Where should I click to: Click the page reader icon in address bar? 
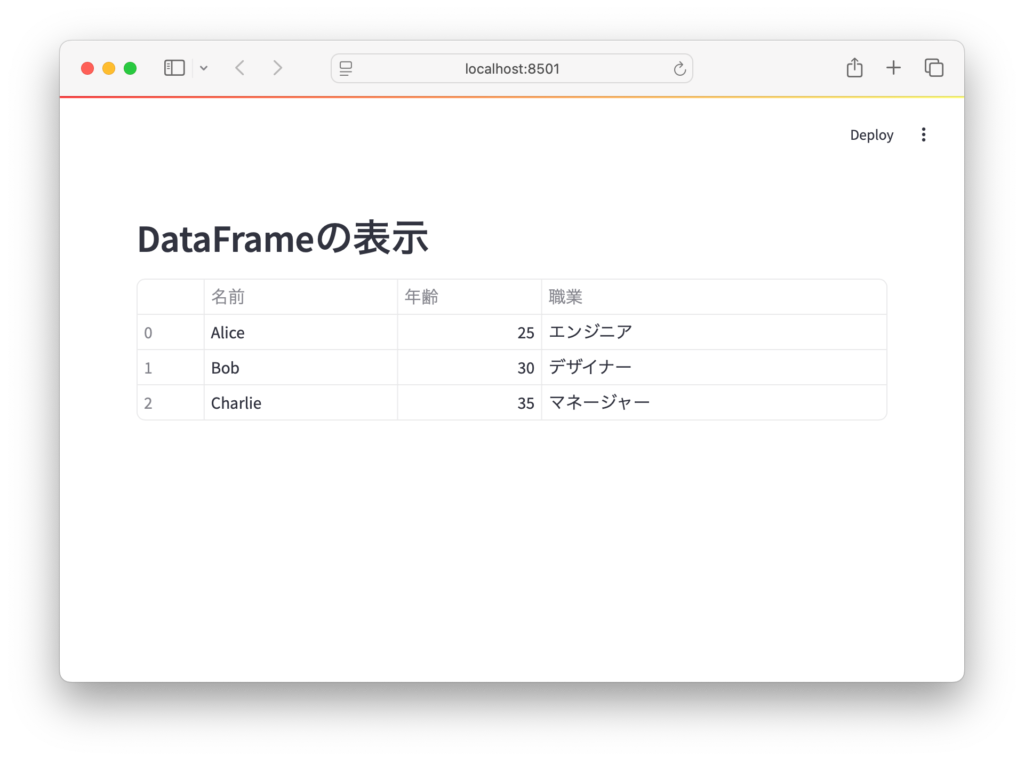346,68
